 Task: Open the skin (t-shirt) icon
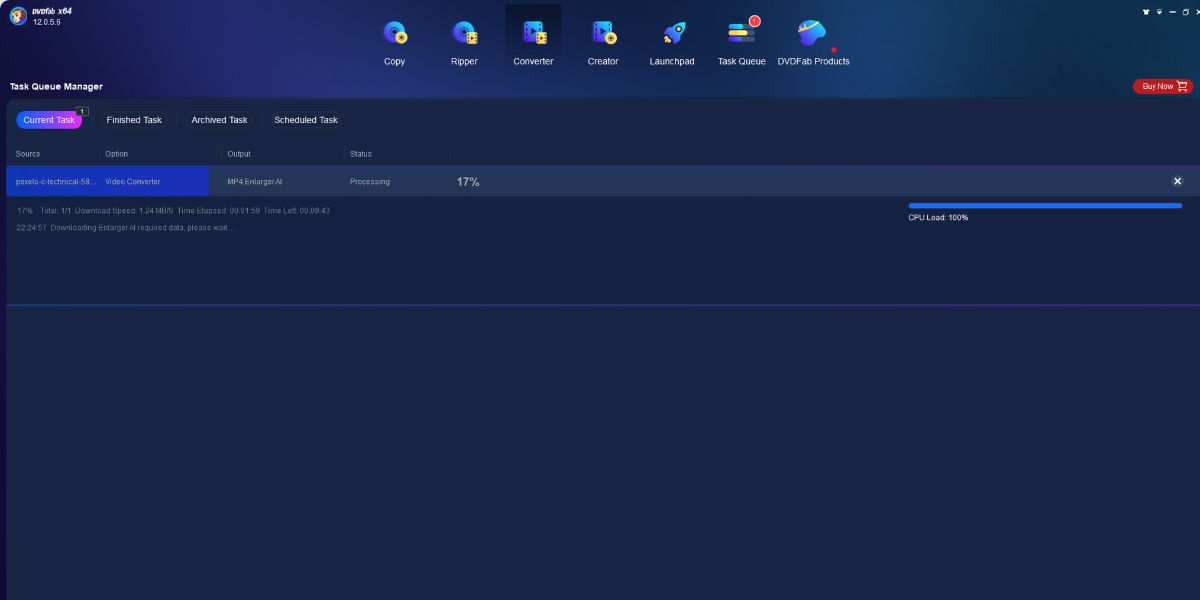tap(1146, 12)
